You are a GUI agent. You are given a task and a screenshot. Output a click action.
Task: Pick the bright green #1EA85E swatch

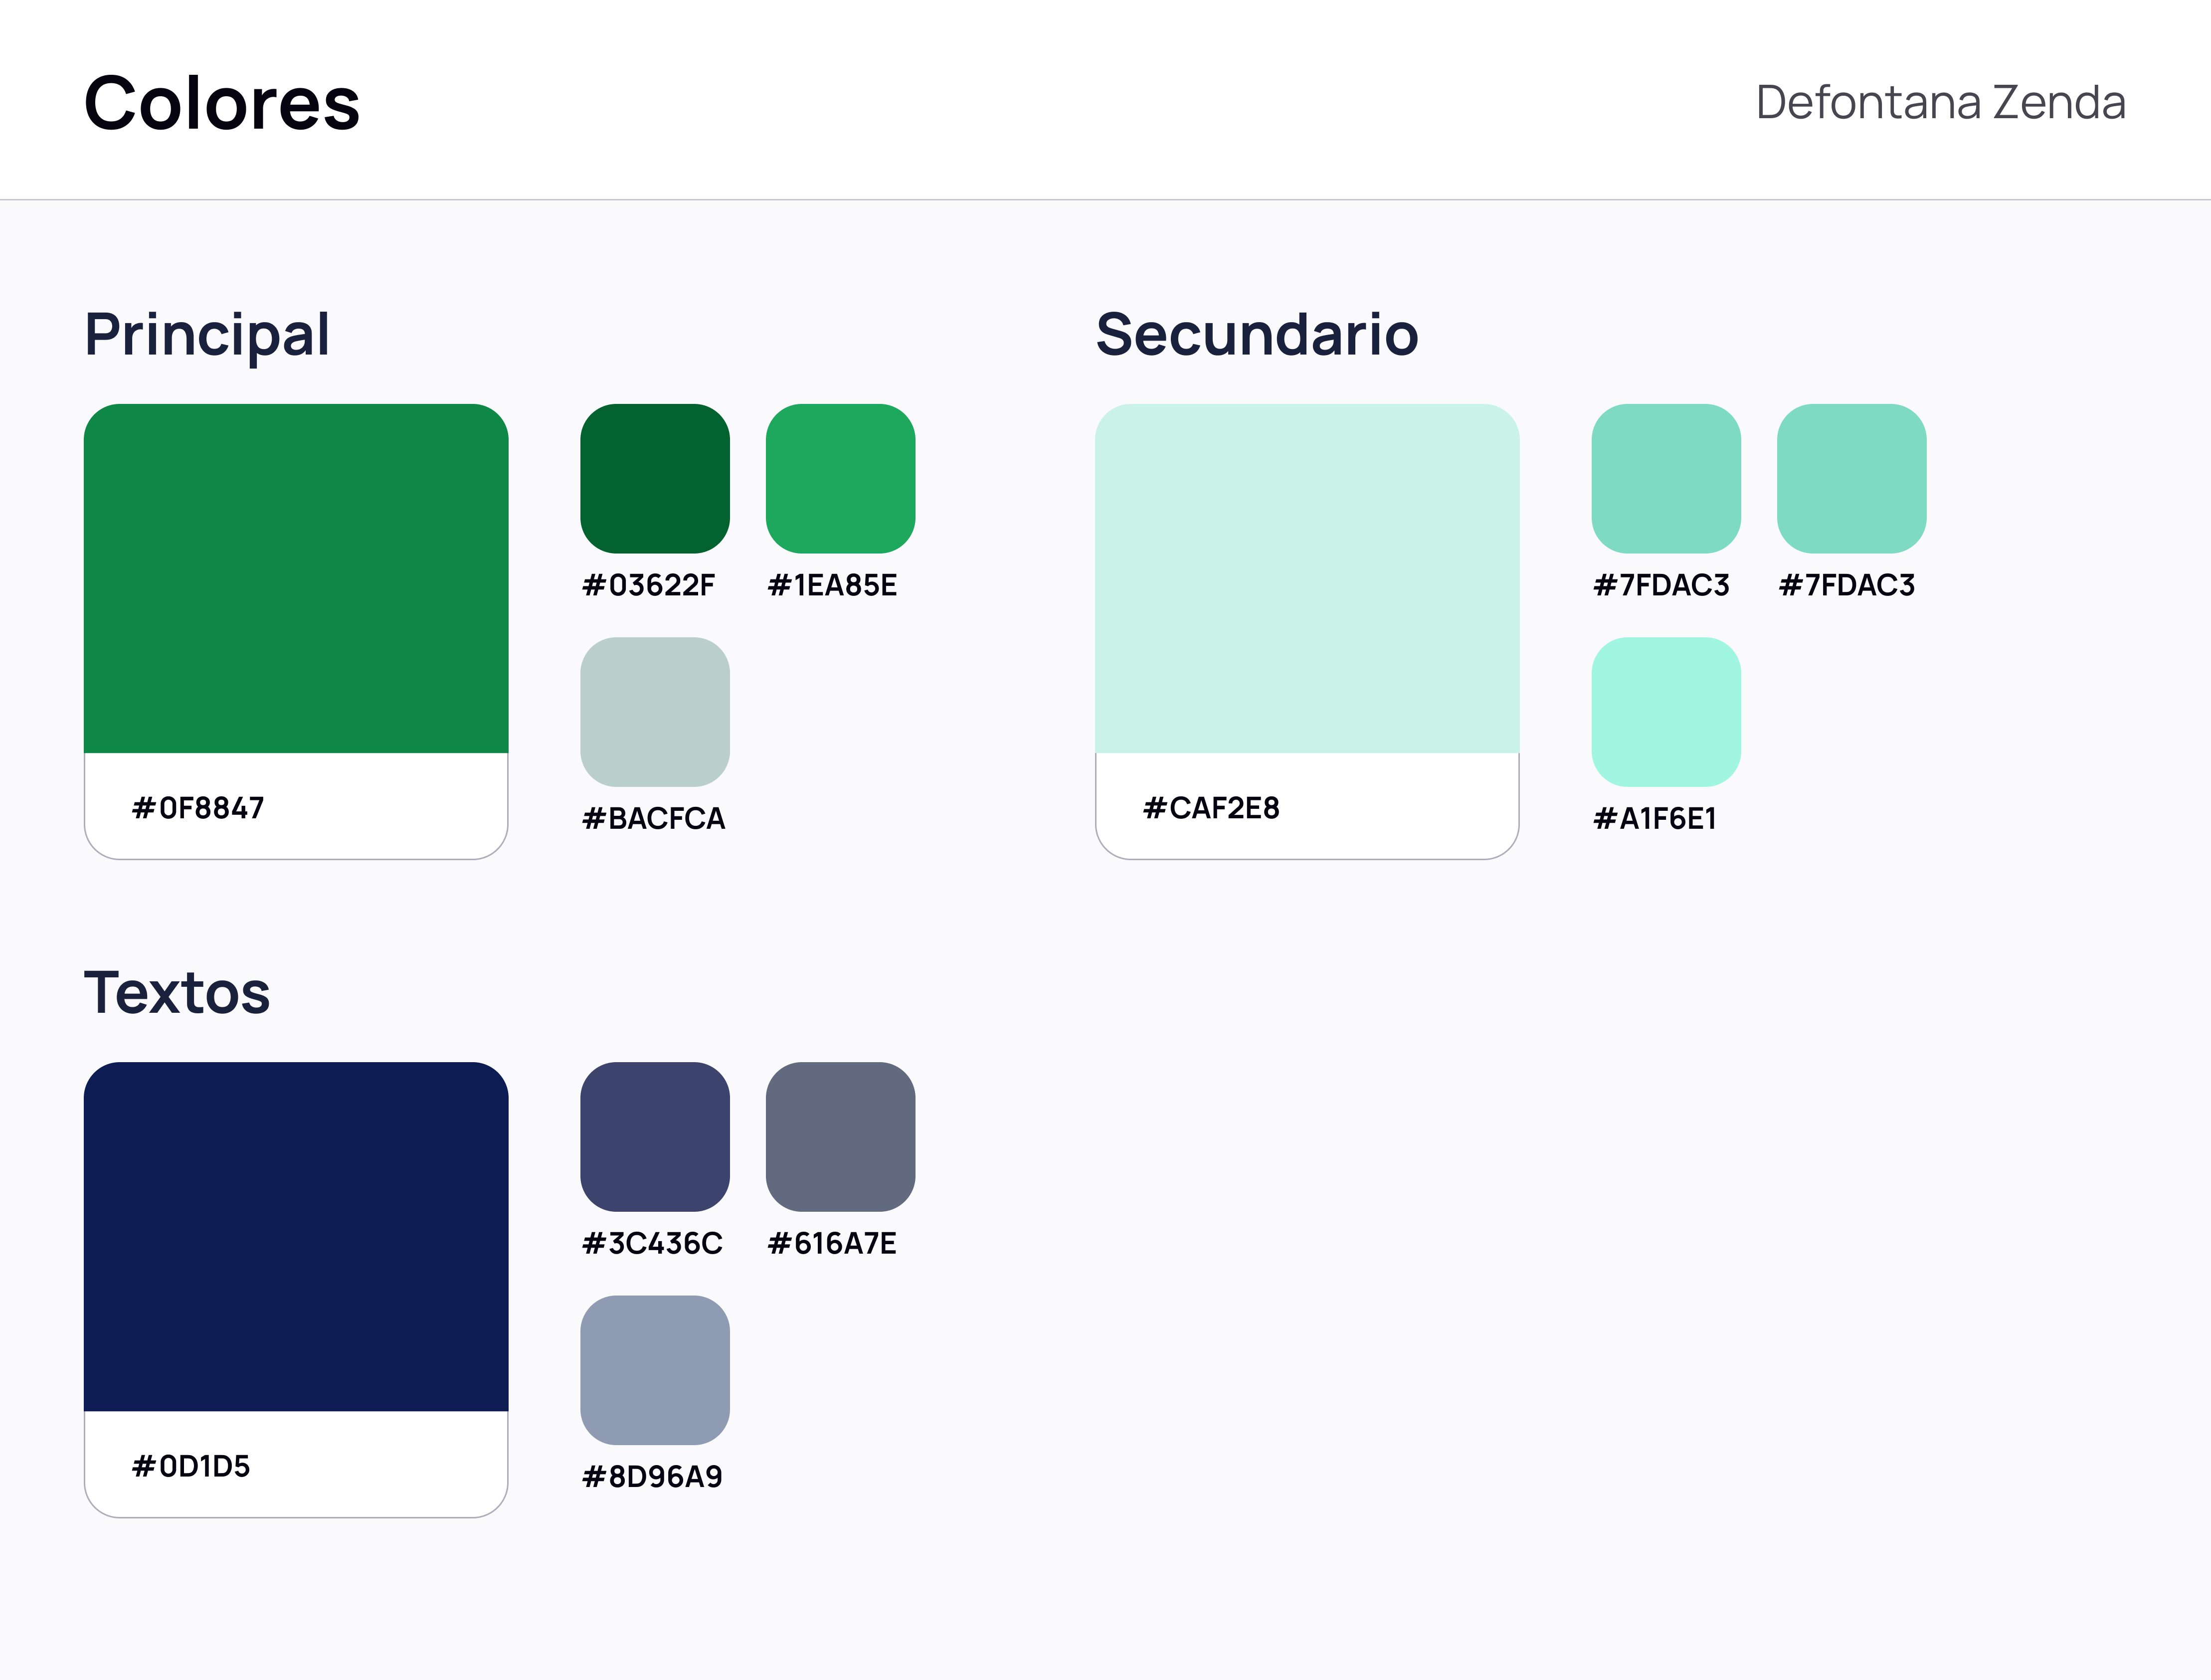tap(841, 479)
